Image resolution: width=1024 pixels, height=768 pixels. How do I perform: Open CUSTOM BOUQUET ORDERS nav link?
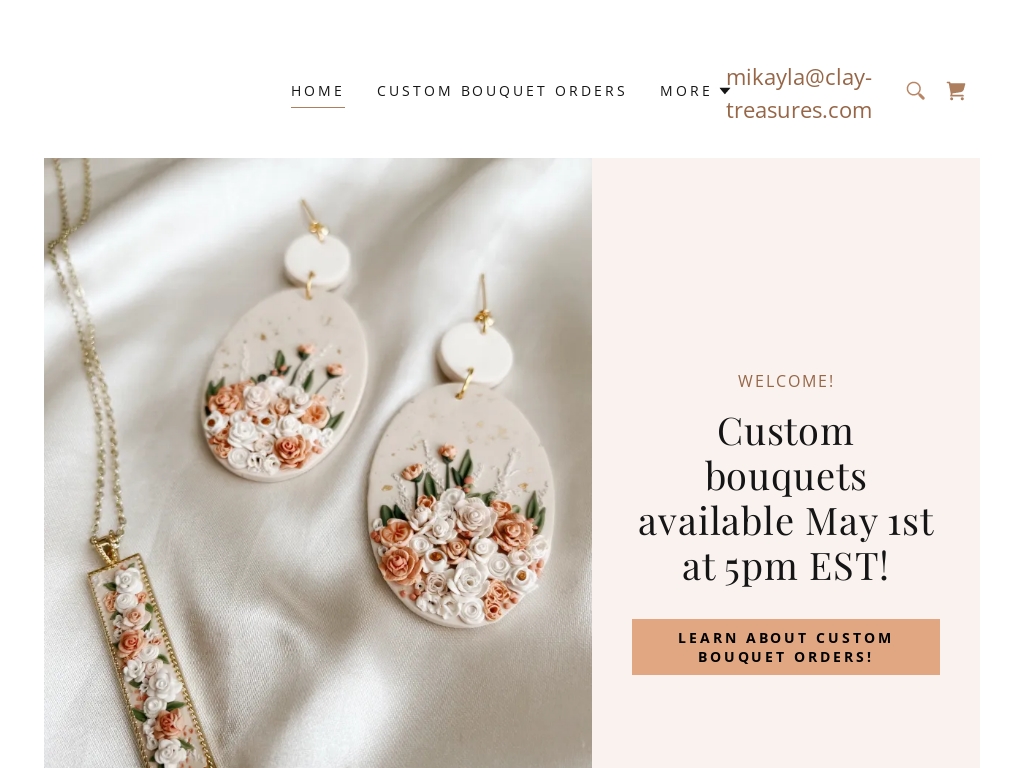pyautogui.click(x=502, y=91)
